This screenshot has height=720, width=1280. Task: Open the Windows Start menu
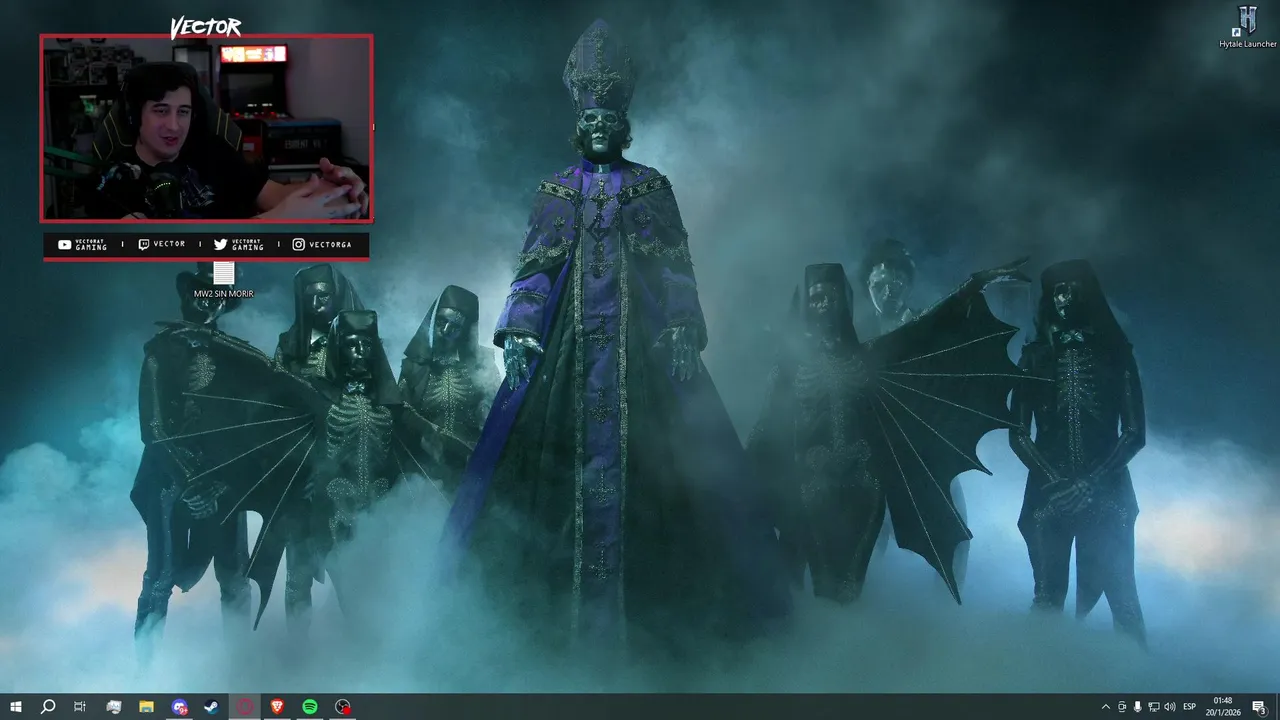16,707
